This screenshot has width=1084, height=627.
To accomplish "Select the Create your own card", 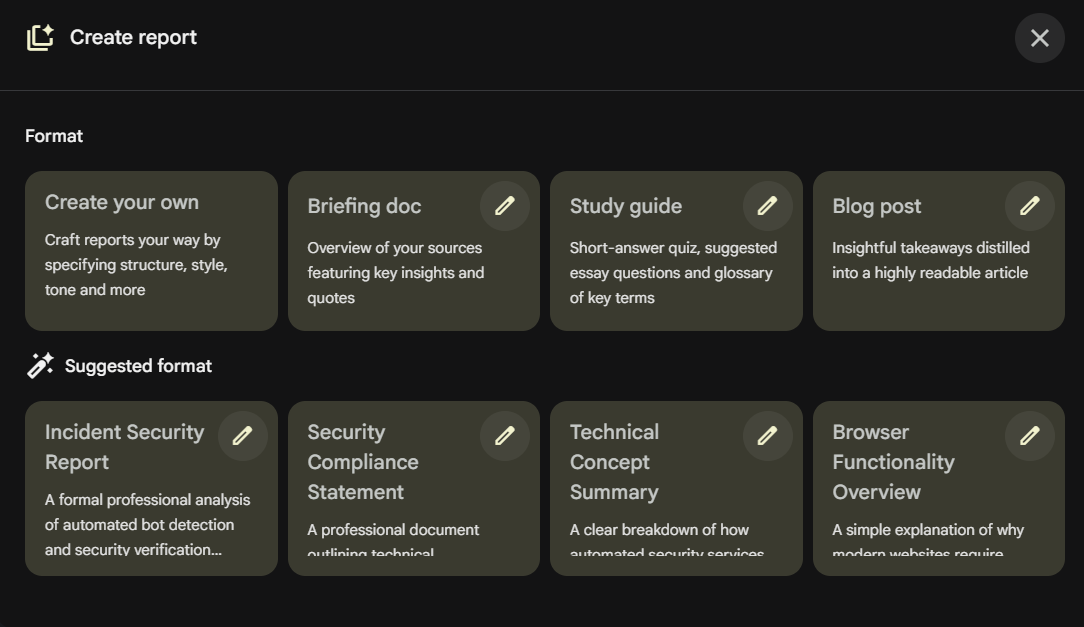I will (x=151, y=251).
